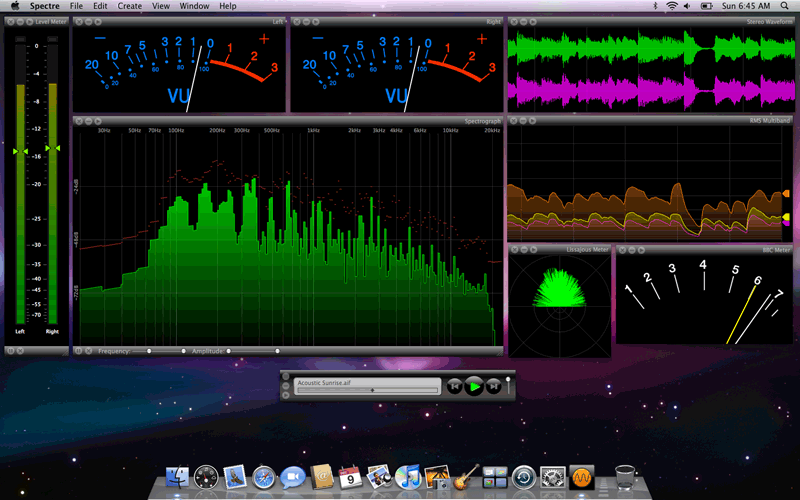The width and height of the screenshot is (800, 500).
Task: Click the Frequency slider maximum handle
Action: [x=184, y=351]
